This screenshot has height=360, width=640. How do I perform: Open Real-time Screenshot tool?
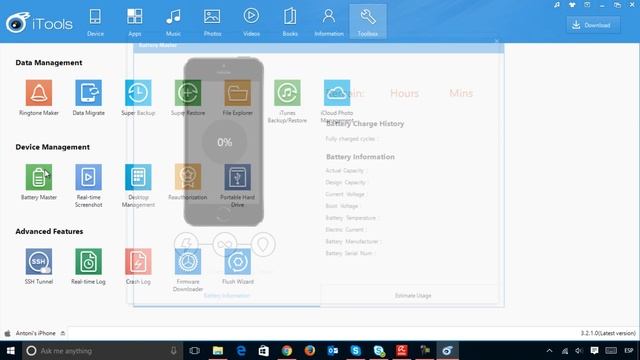point(89,177)
